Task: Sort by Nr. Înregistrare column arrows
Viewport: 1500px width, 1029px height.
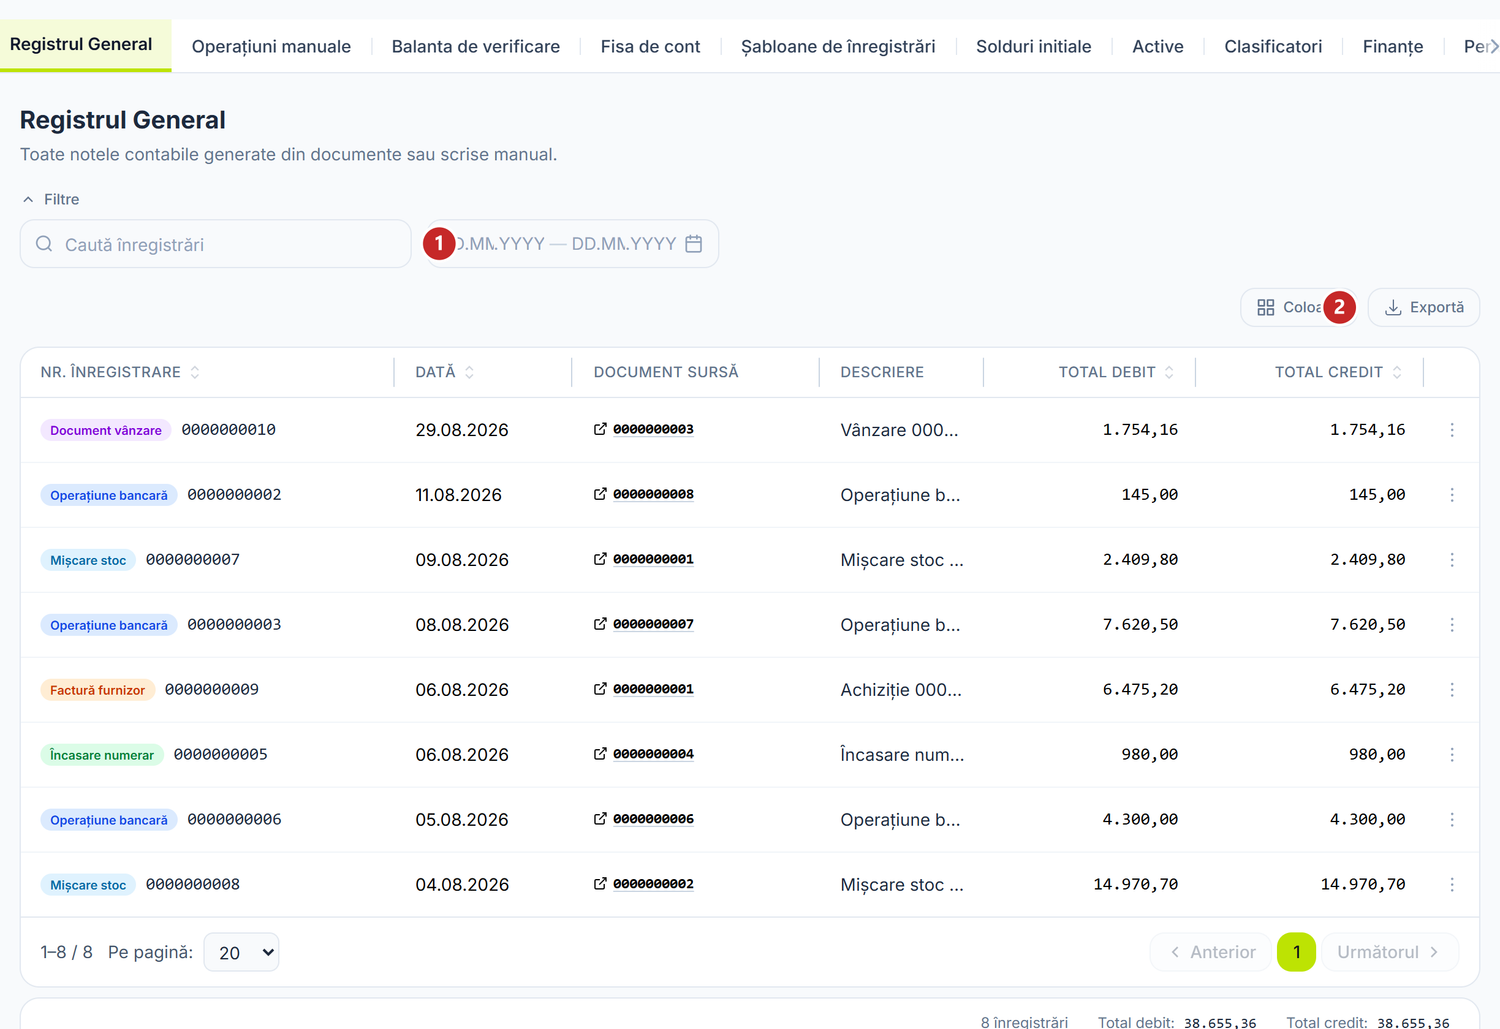Action: [x=195, y=372]
